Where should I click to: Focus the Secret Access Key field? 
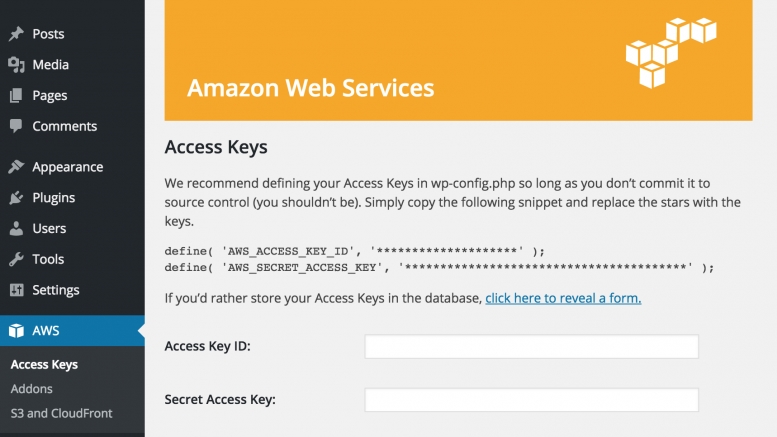point(532,400)
